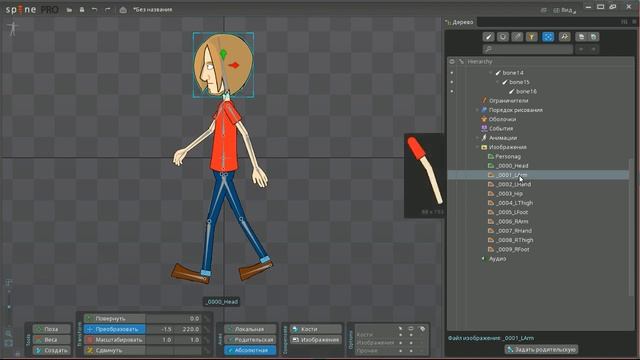
Task: Toggle attachments filter icon in tree toolbar
Action: tap(517, 37)
